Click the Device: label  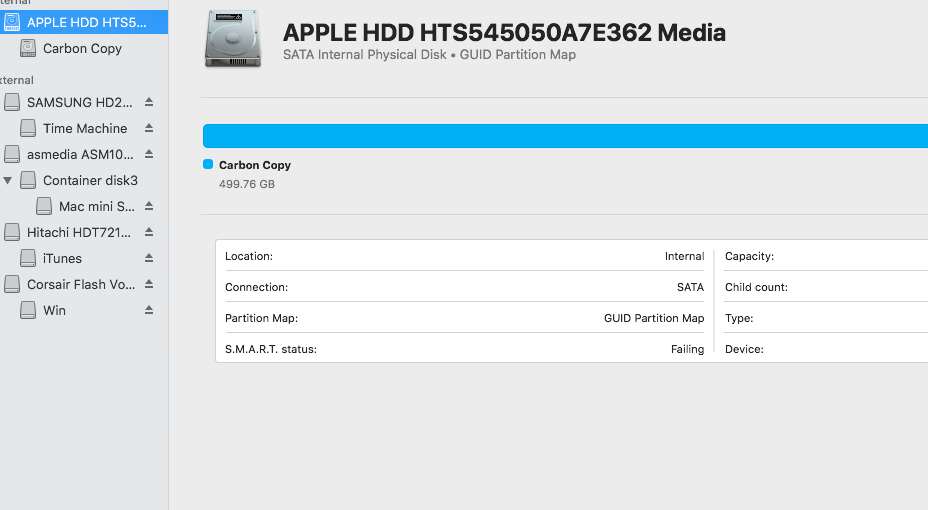tap(744, 349)
